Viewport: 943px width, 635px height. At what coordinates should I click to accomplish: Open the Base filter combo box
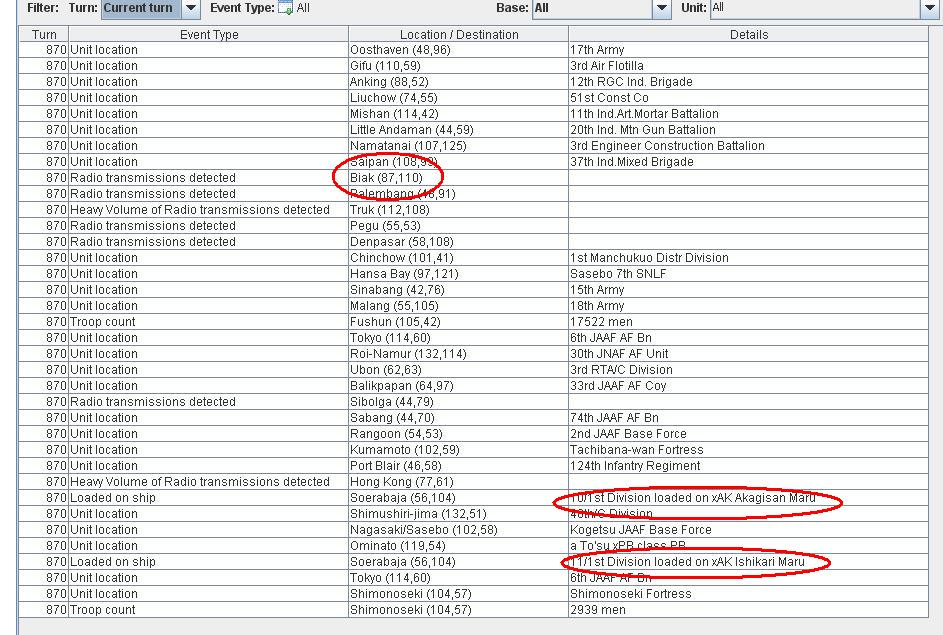pyautogui.click(x=601, y=8)
